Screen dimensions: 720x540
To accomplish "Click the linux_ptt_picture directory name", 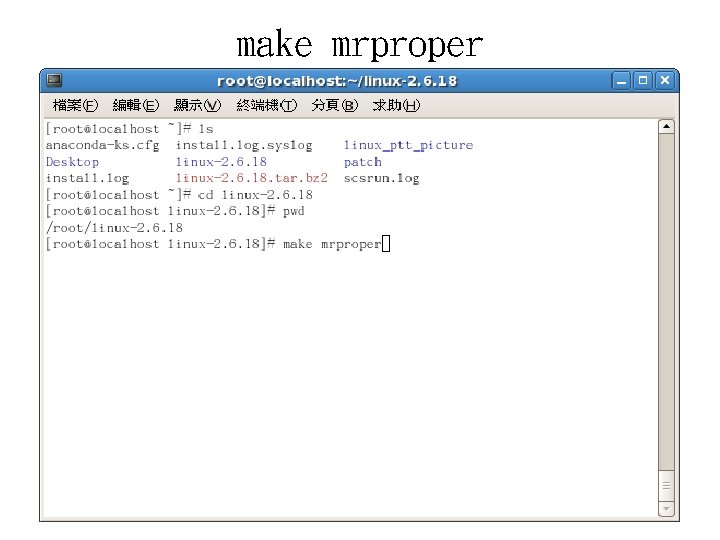I will [x=408, y=146].
